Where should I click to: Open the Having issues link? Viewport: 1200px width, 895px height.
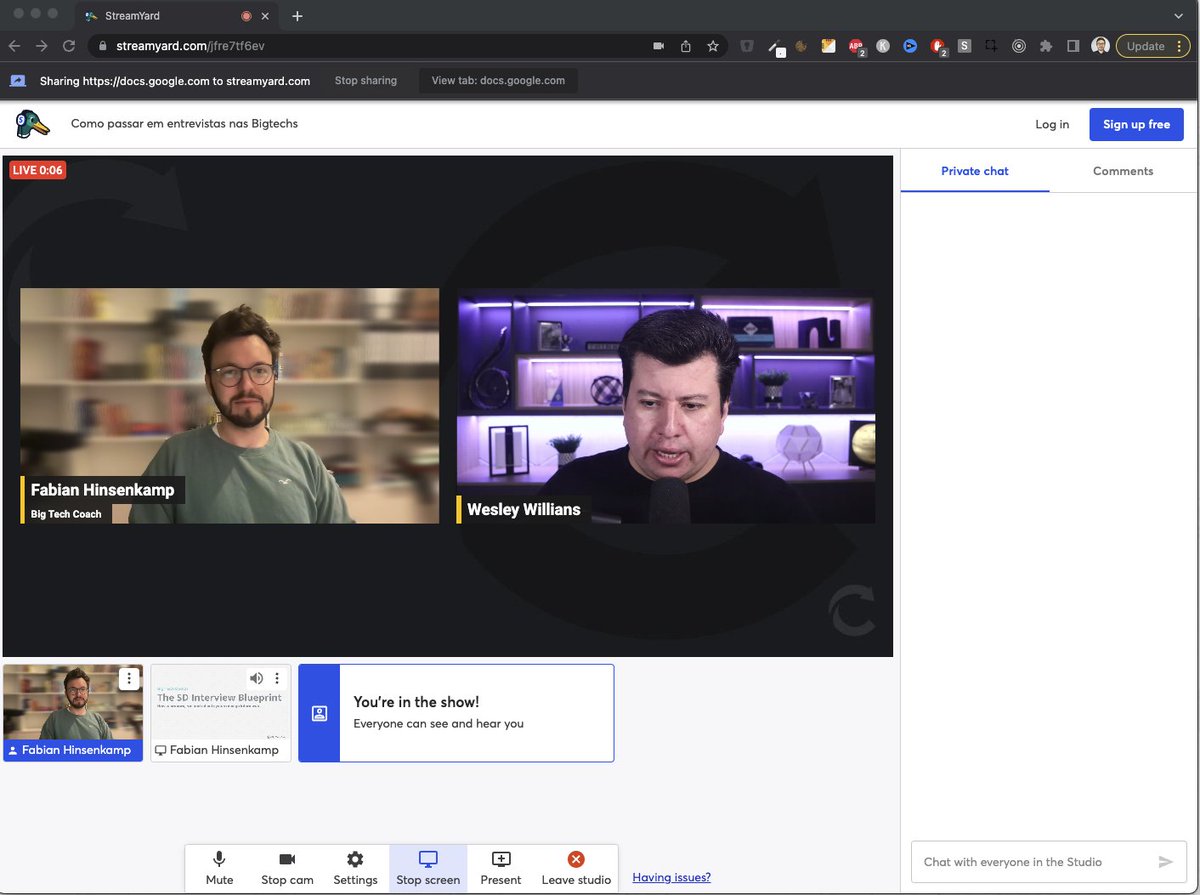pyautogui.click(x=670, y=877)
